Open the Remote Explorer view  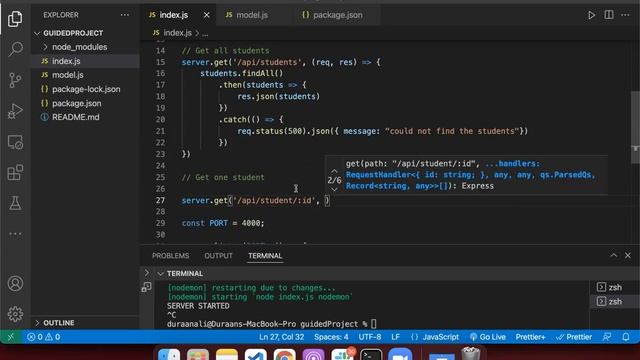point(15,142)
